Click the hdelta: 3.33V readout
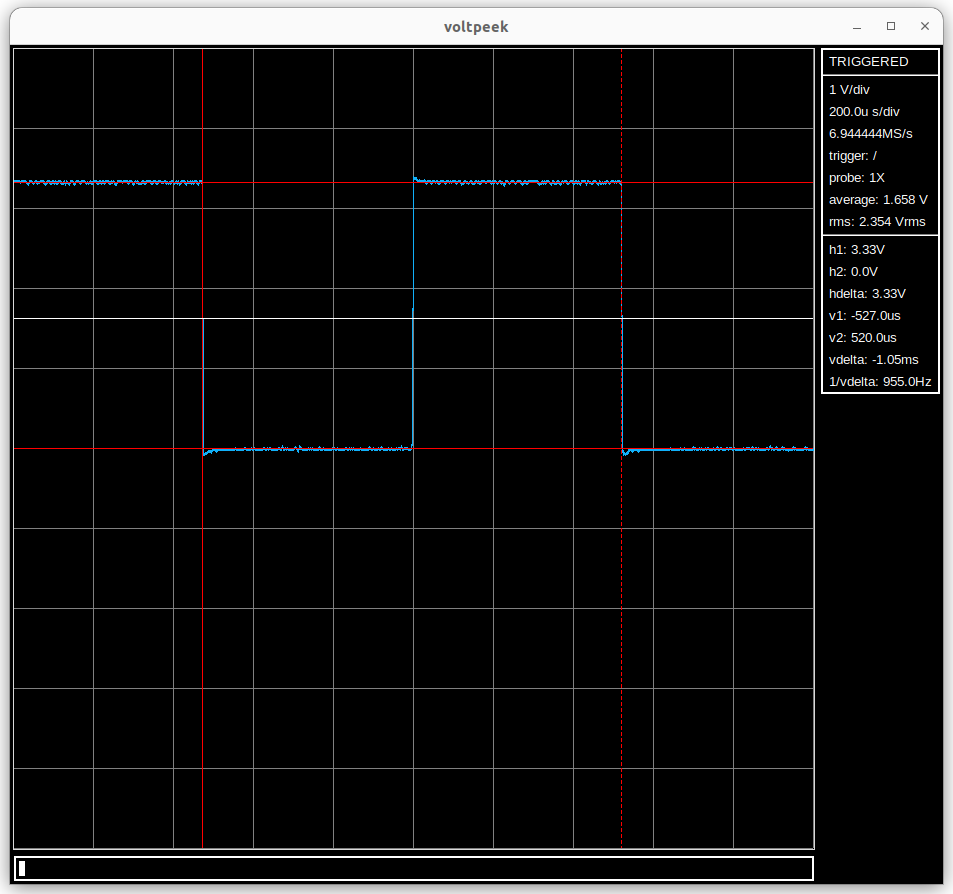953x894 pixels. pos(867,294)
